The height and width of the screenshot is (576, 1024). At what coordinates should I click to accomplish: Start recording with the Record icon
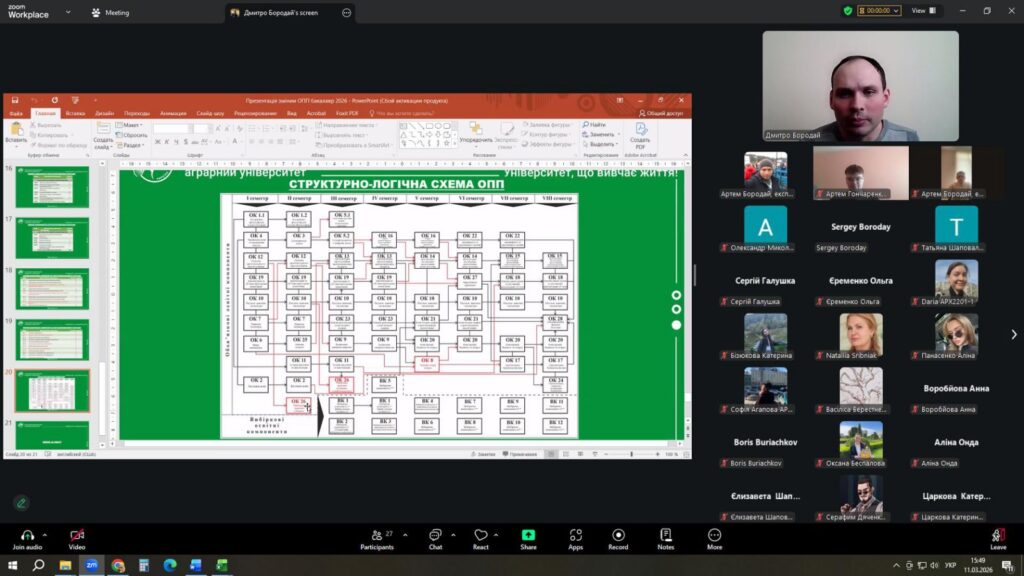coord(618,535)
